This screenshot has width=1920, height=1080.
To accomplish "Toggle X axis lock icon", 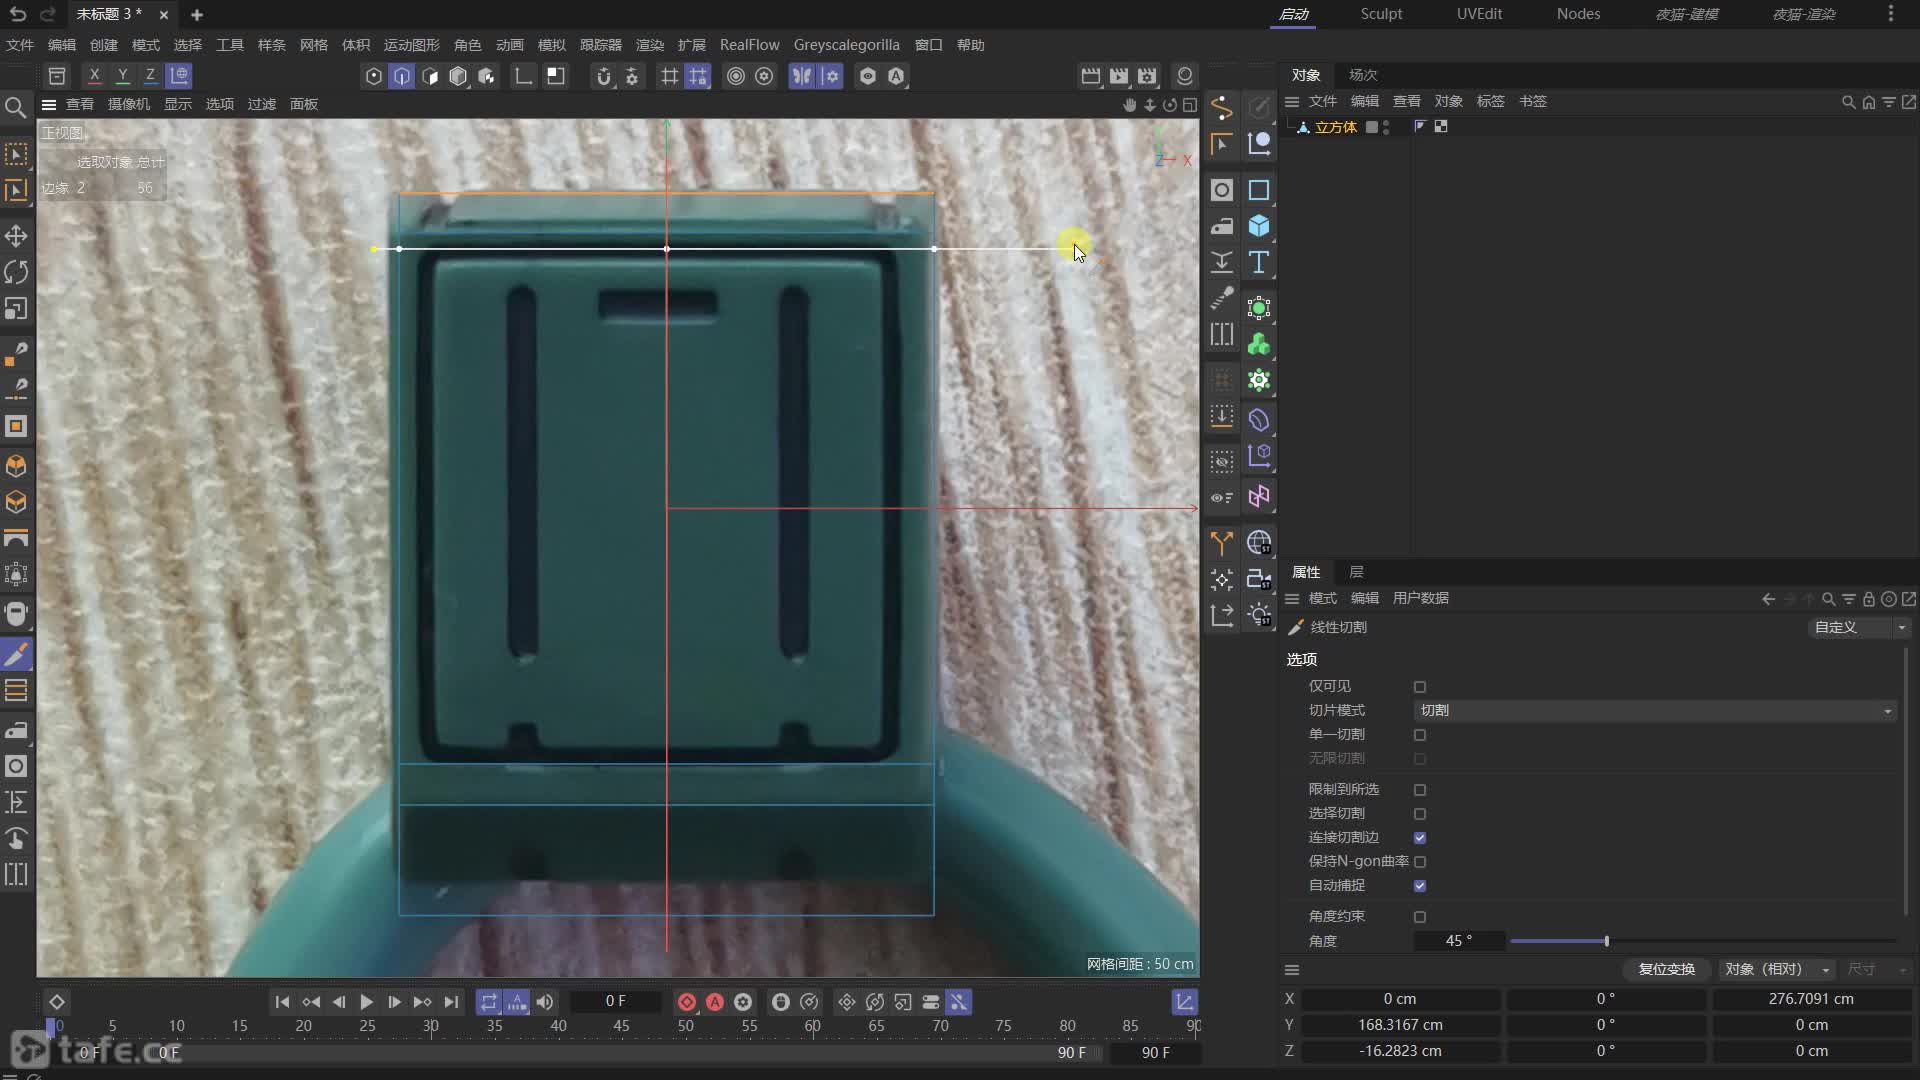I will coord(94,75).
